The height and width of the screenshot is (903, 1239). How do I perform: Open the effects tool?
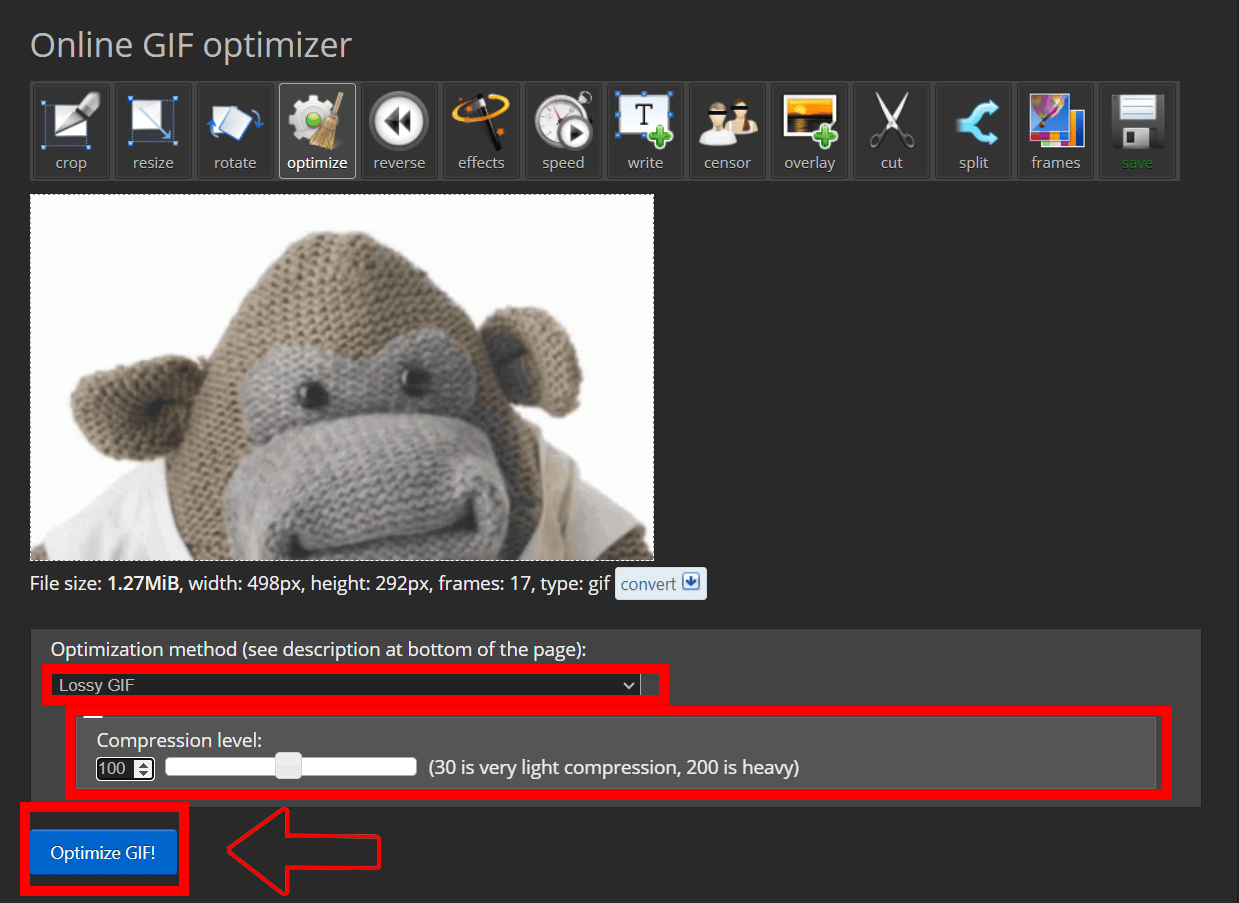(x=480, y=131)
